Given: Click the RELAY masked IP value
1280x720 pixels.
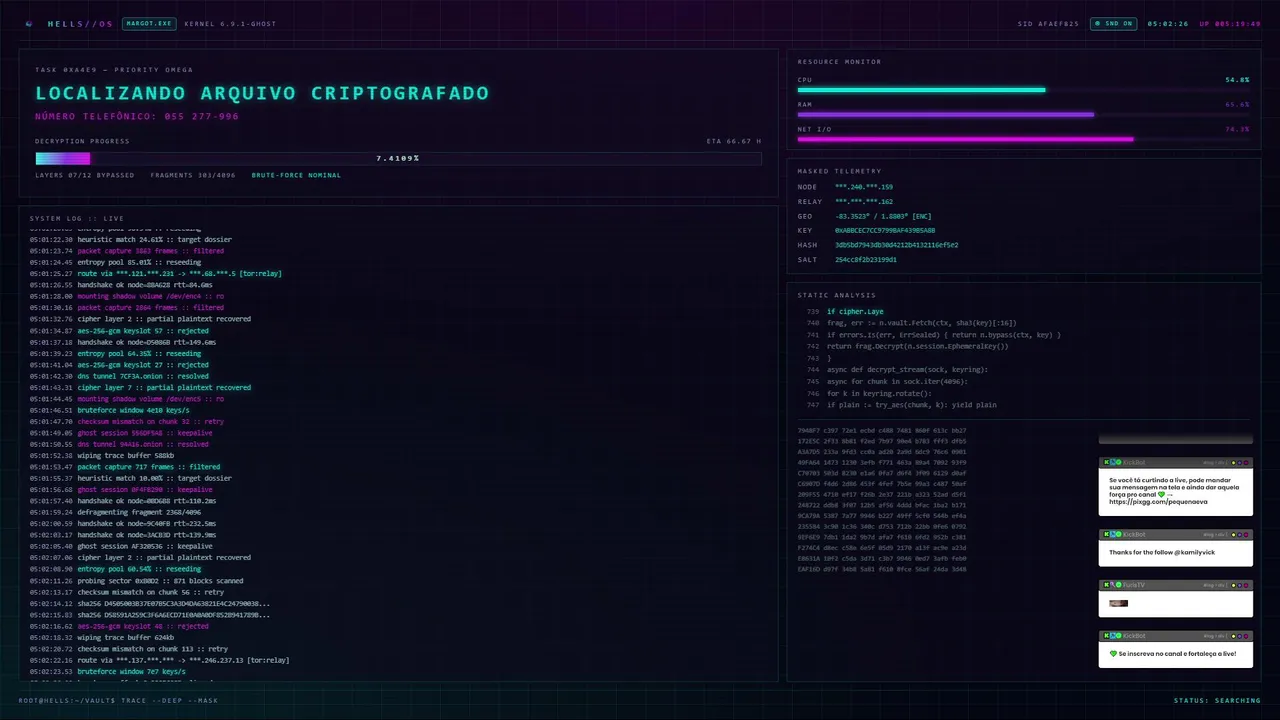Looking at the screenshot, I should coord(864,202).
